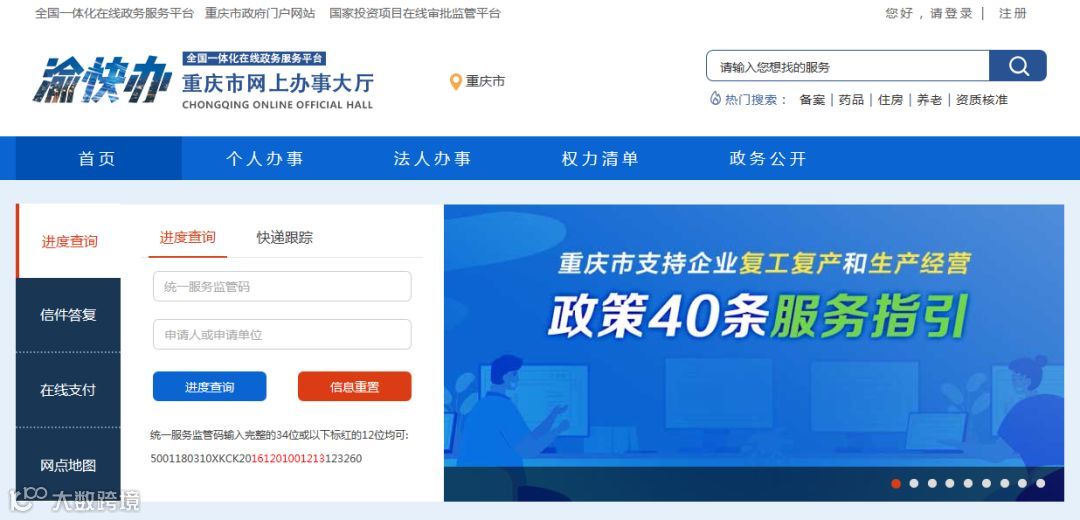Click the 注册 link
Viewport: 1080px width, 520px height.
(1012, 13)
